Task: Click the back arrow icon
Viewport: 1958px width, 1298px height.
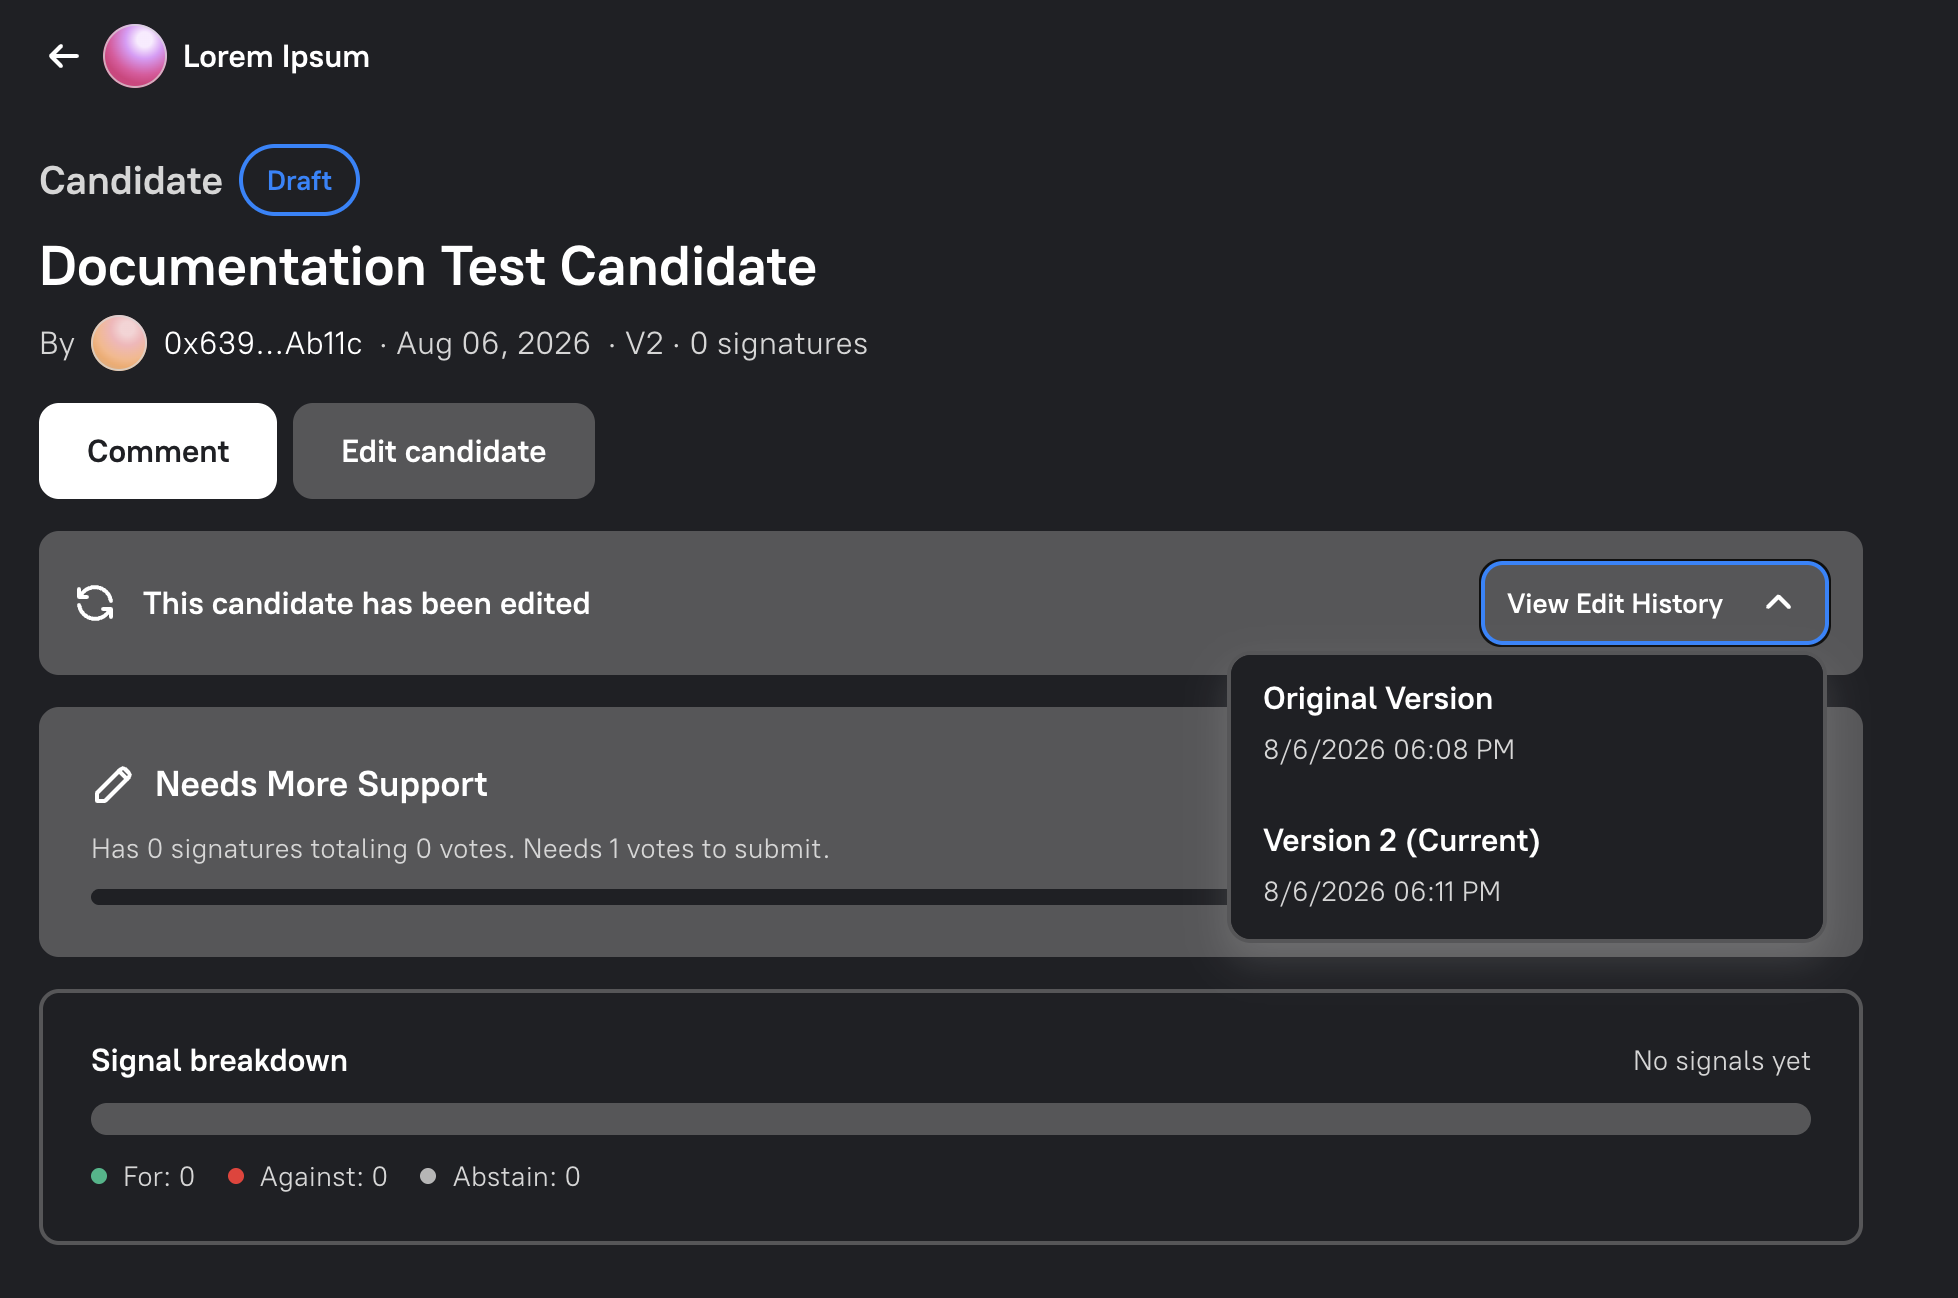Action: [64, 56]
